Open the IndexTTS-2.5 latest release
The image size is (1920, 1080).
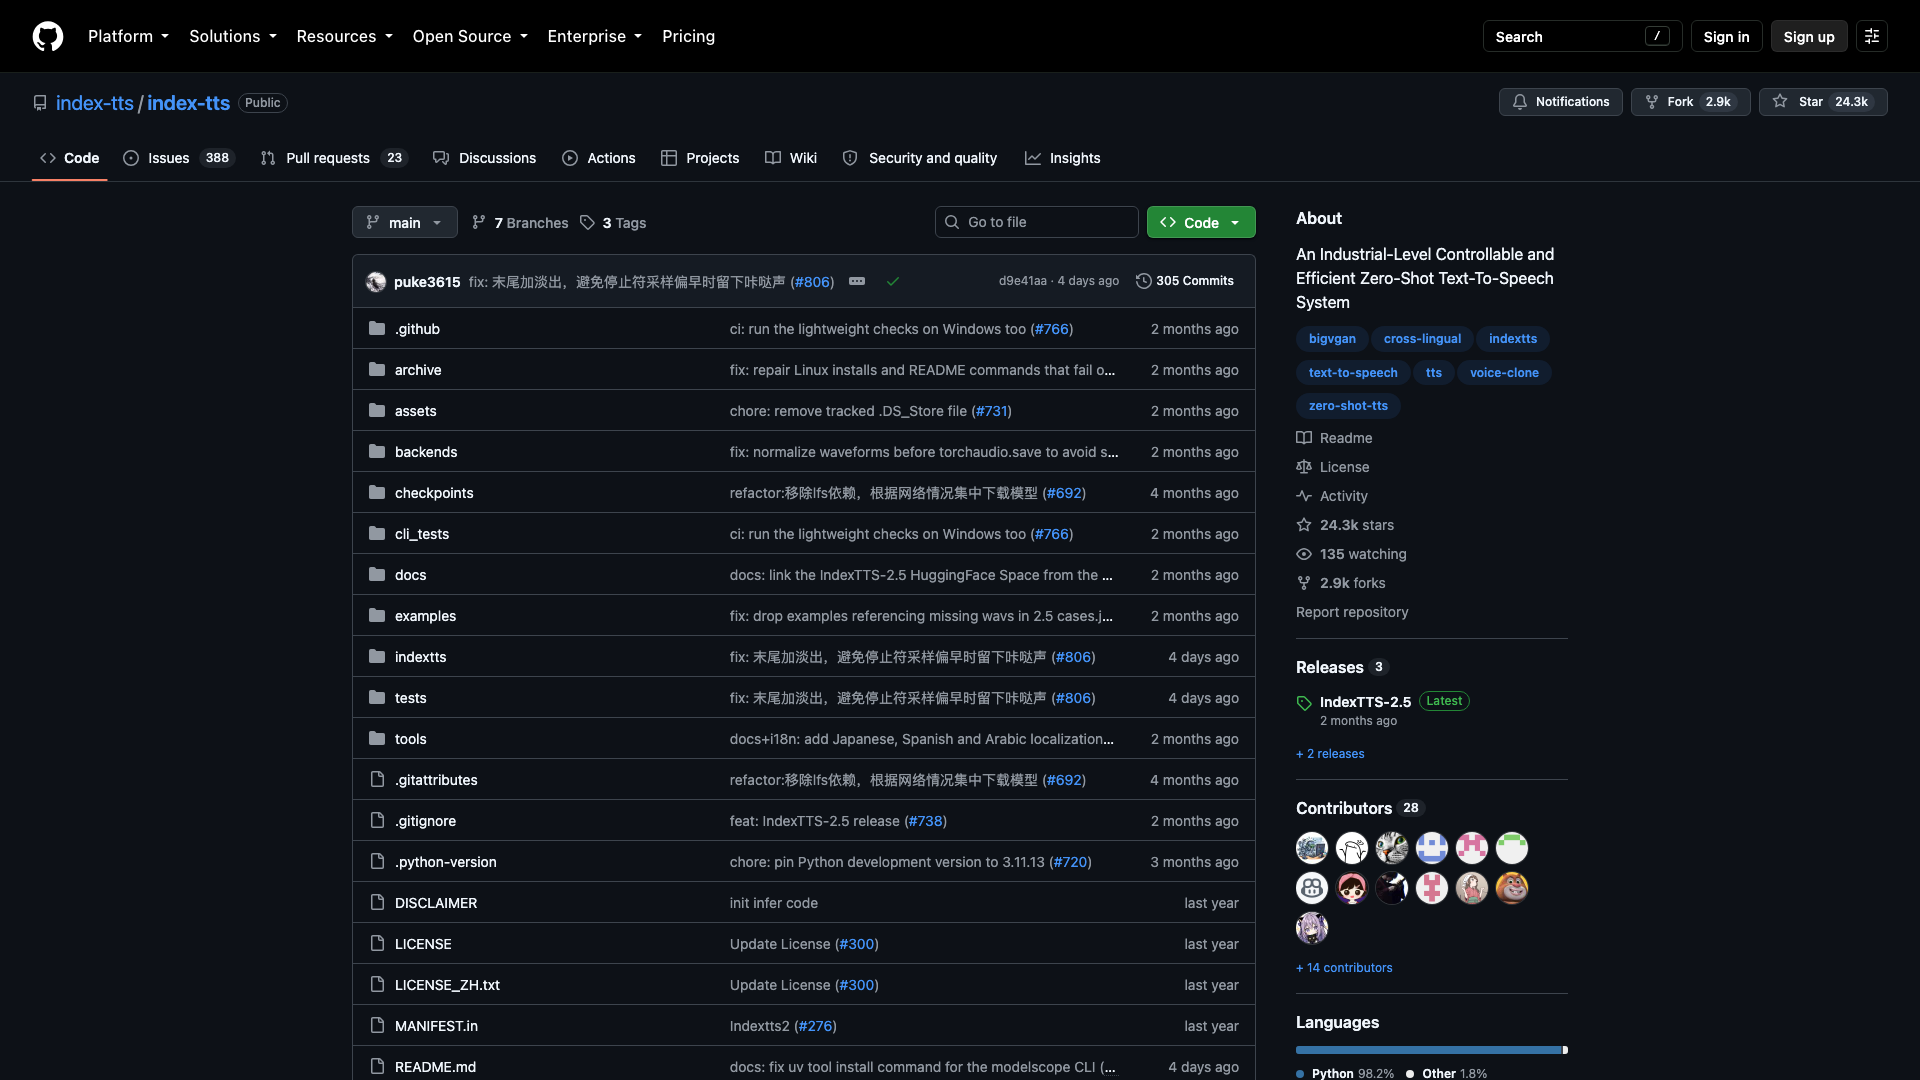[x=1365, y=702]
